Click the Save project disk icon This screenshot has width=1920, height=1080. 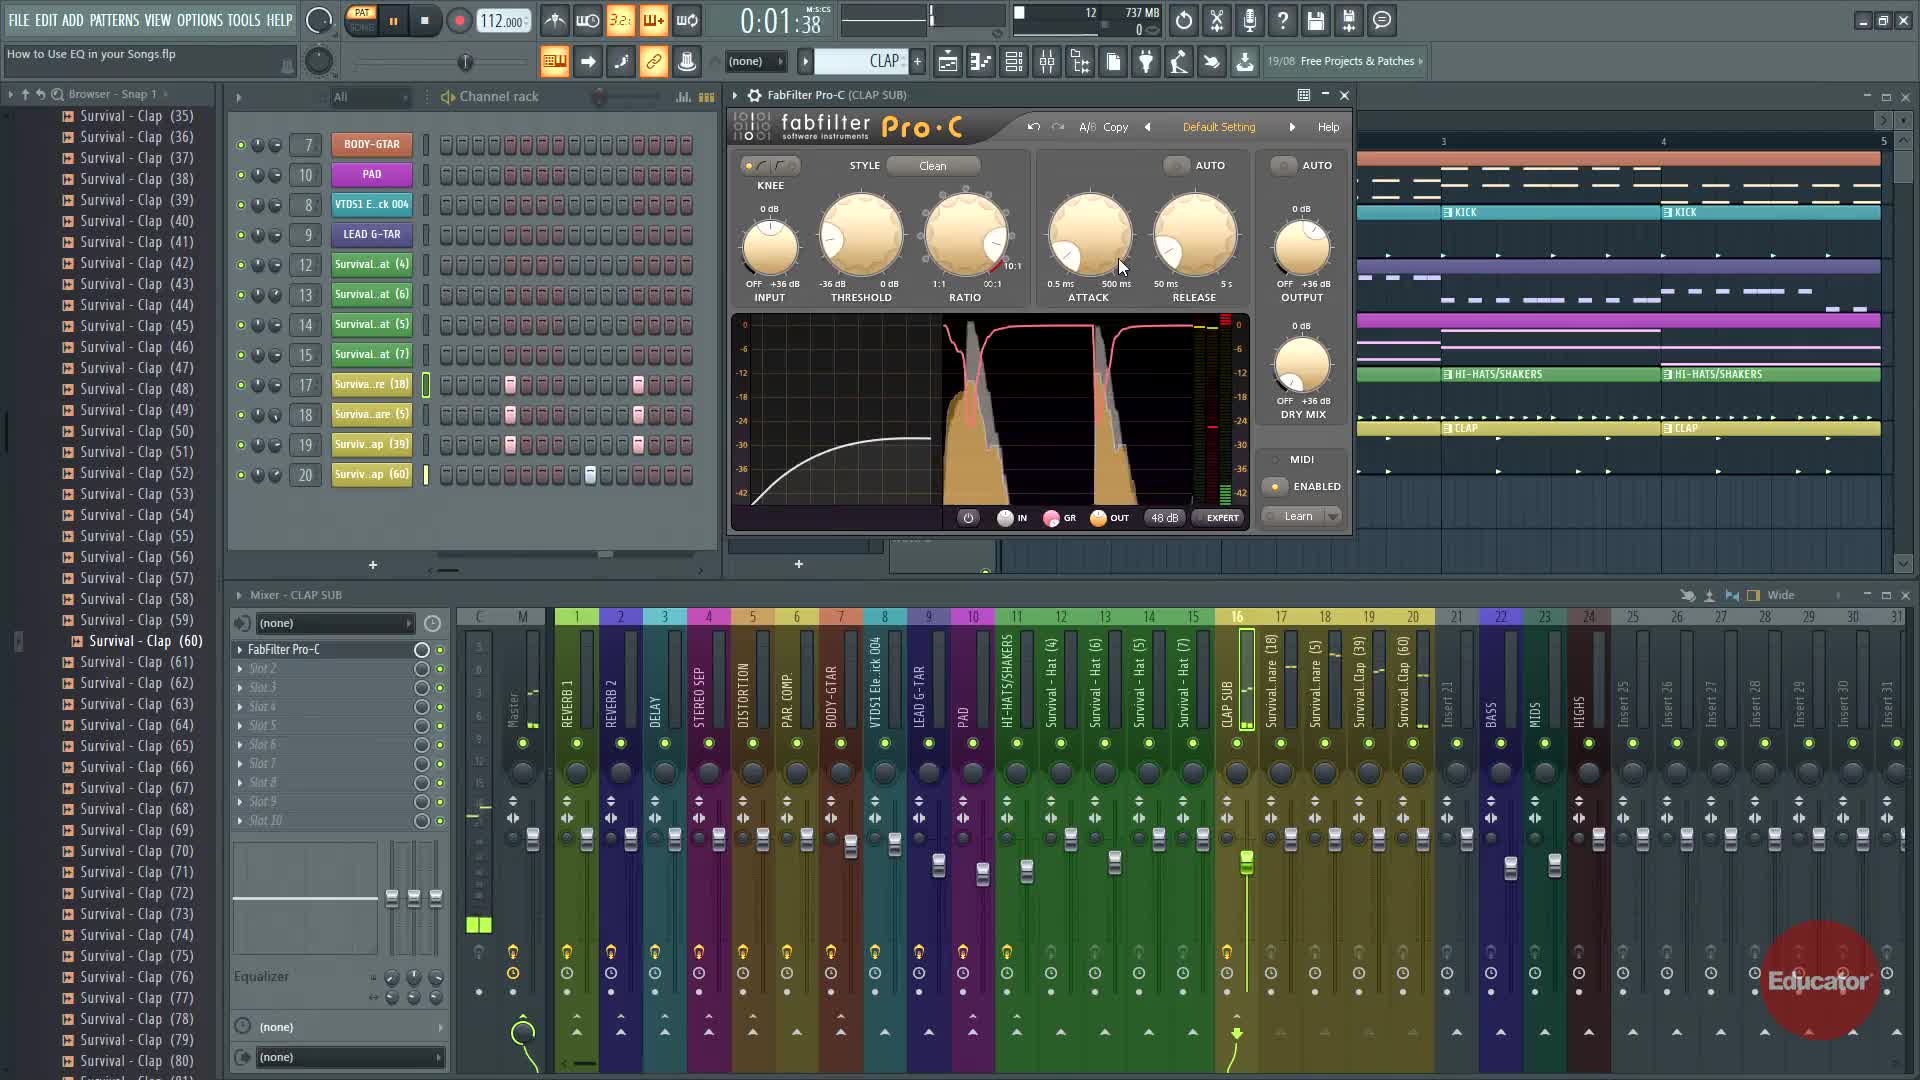click(x=1315, y=21)
